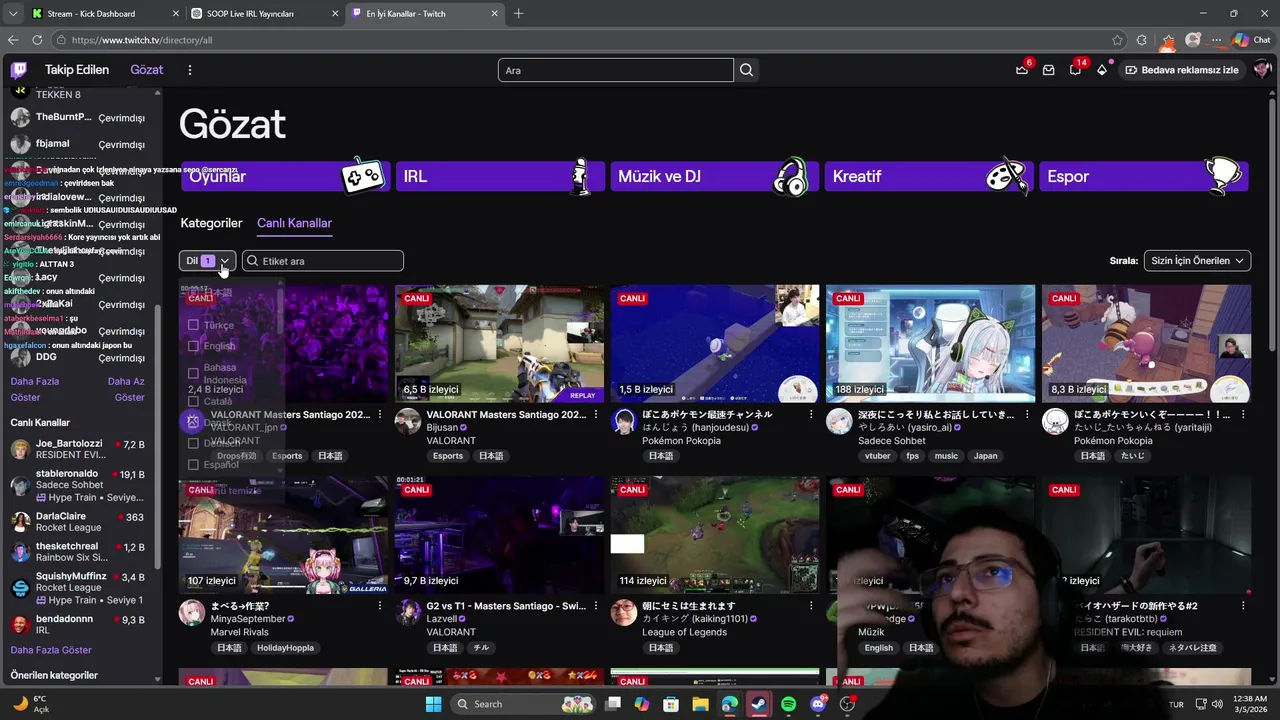Check the Bahasa Indonesia language checkbox
Viewport: 1280px width, 720px height.
click(193, 373)
